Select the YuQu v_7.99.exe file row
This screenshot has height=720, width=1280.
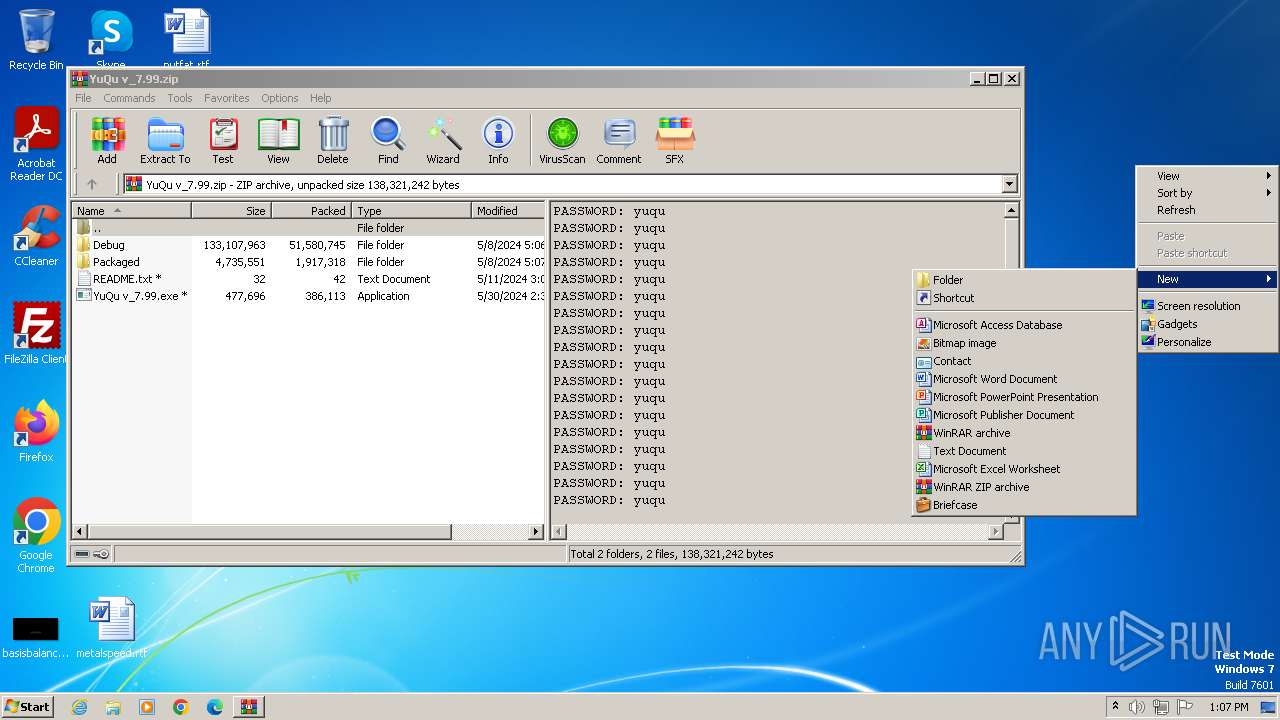pos(309,296)
